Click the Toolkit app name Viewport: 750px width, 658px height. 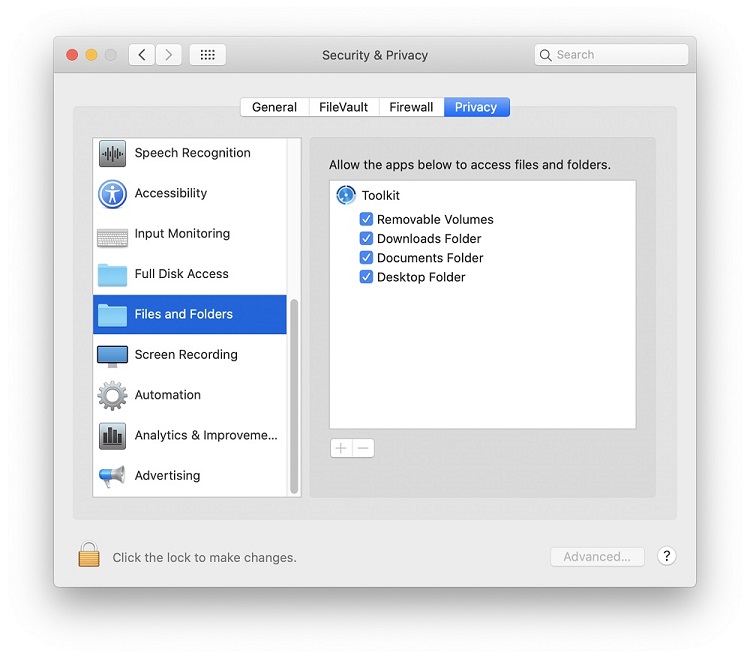pos(381,195)
